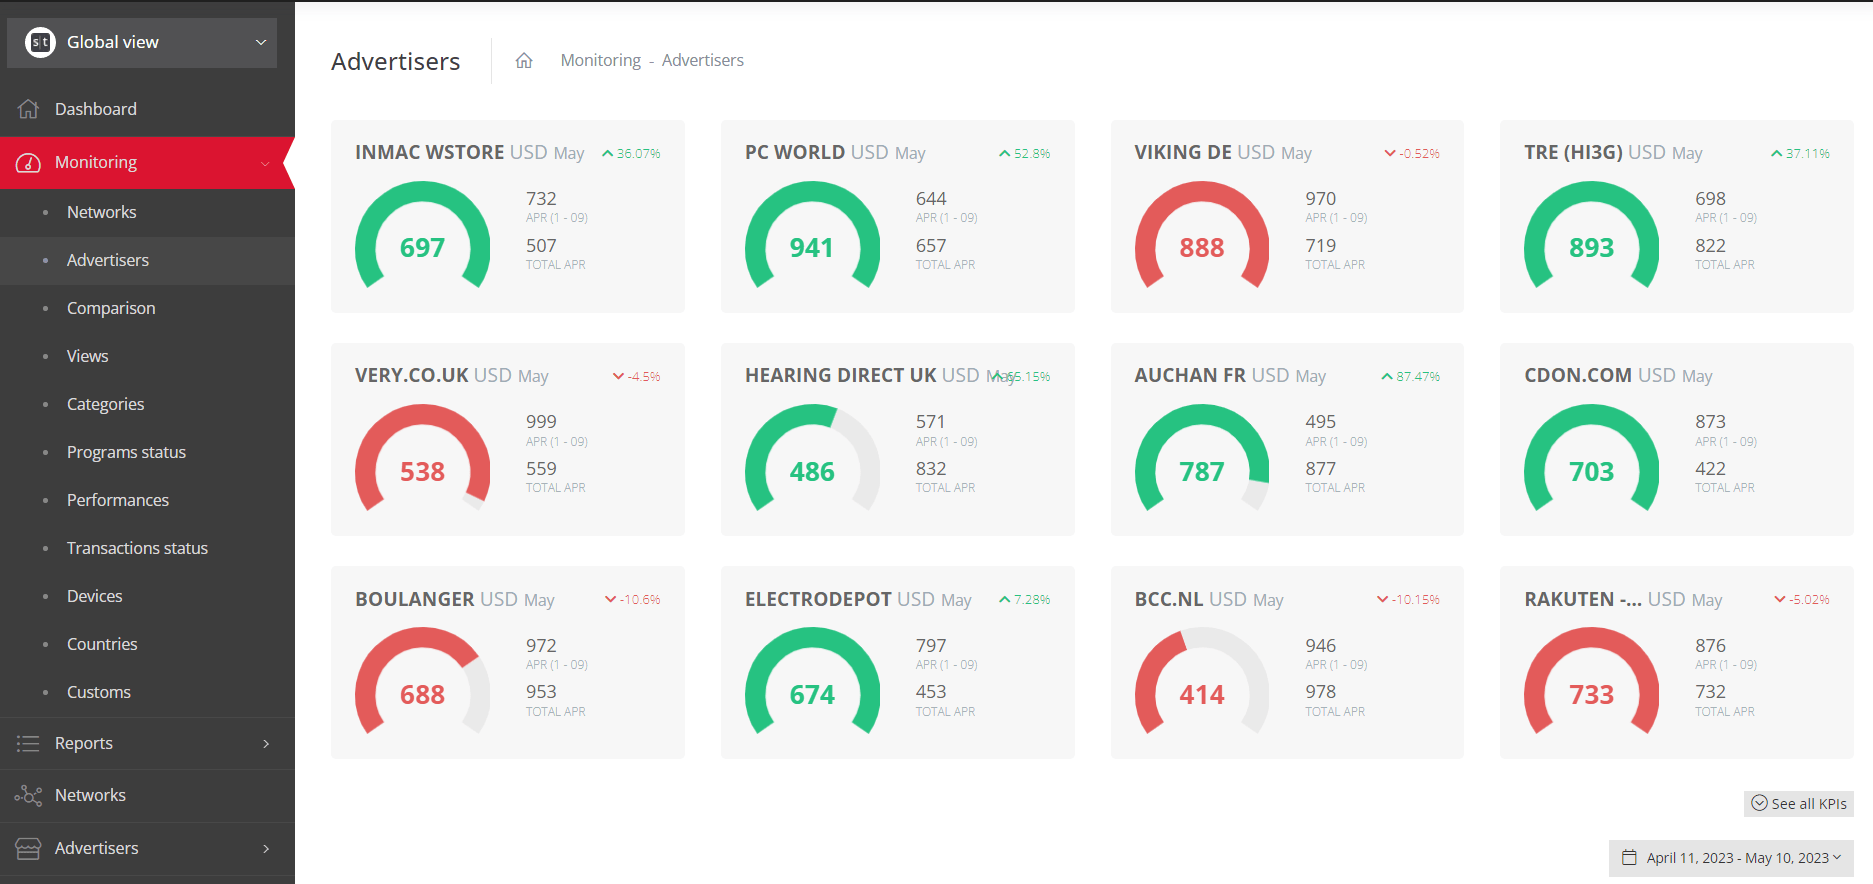Click the calendar icon in the date range

(1629, 858)
